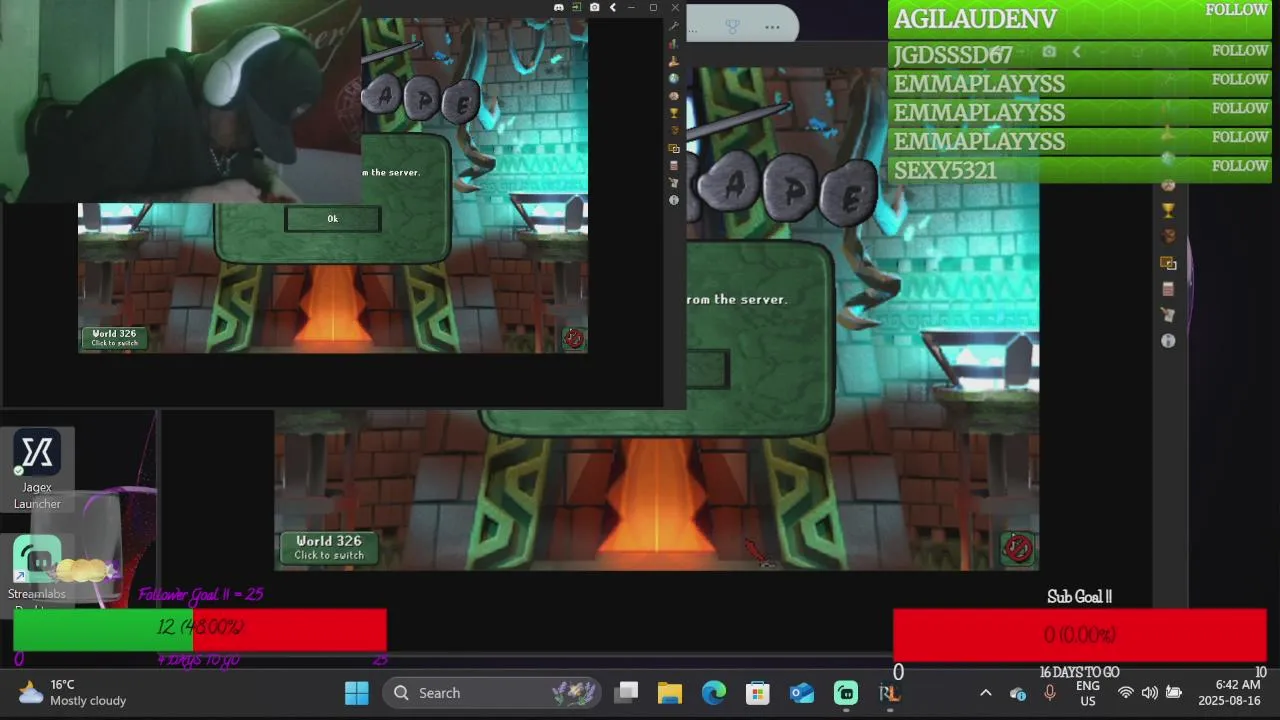Open the trophy icon in small RuneLite sidebar
The height and width of the screenshot is (720, 1280).
click(x=674, y=113)
